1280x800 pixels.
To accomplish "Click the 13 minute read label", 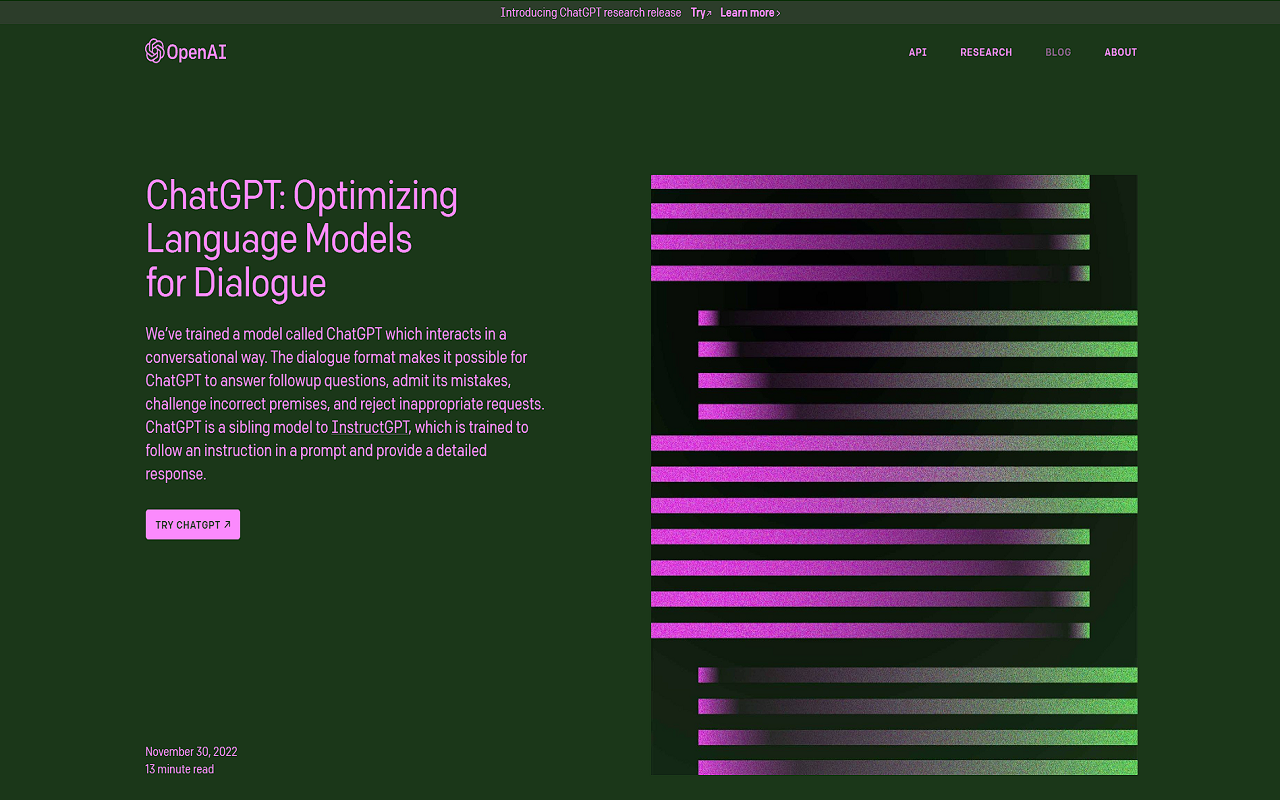I will click(180, 769).
